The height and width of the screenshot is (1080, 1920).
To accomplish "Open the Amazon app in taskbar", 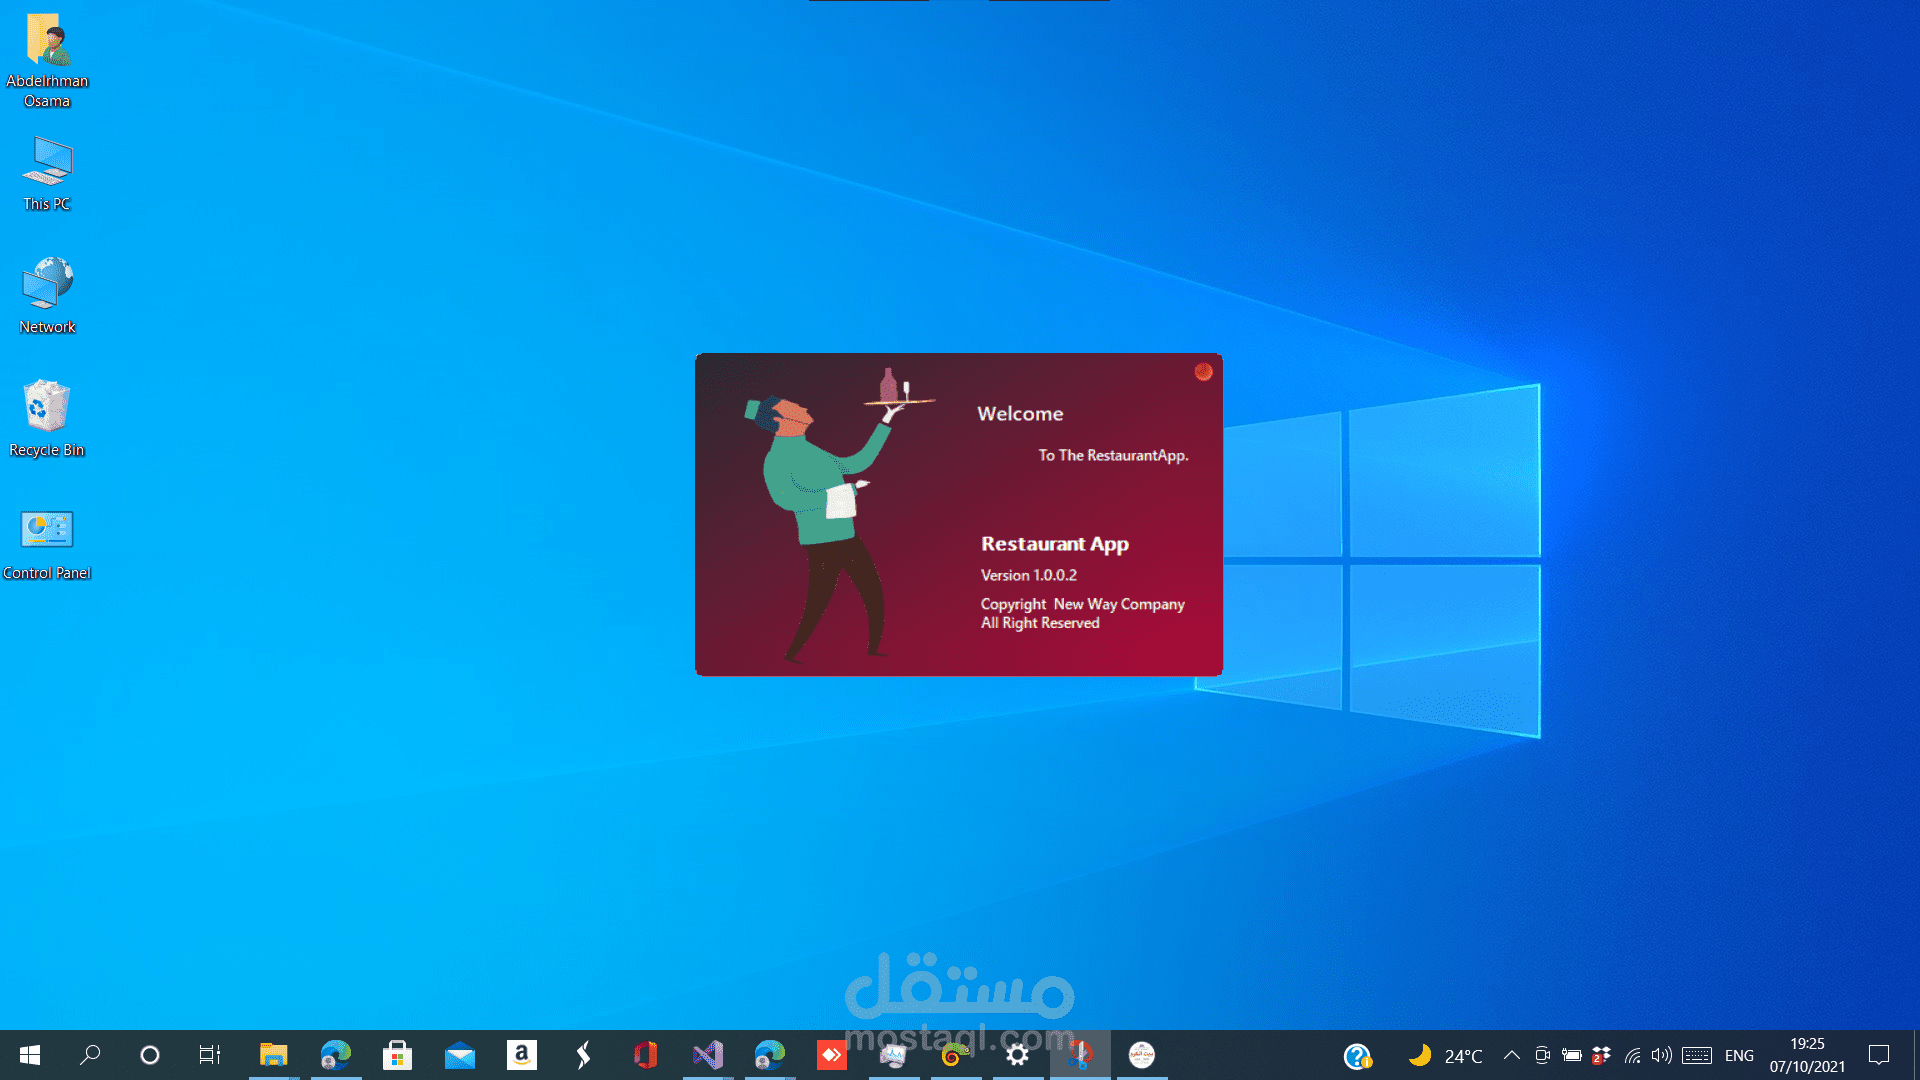I will point(521,1055).
